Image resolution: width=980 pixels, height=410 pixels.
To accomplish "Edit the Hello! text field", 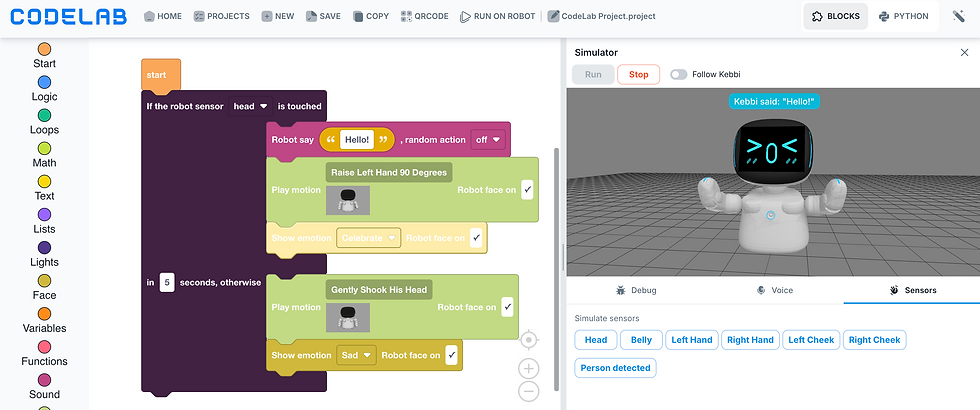I will tap(357, 140).
